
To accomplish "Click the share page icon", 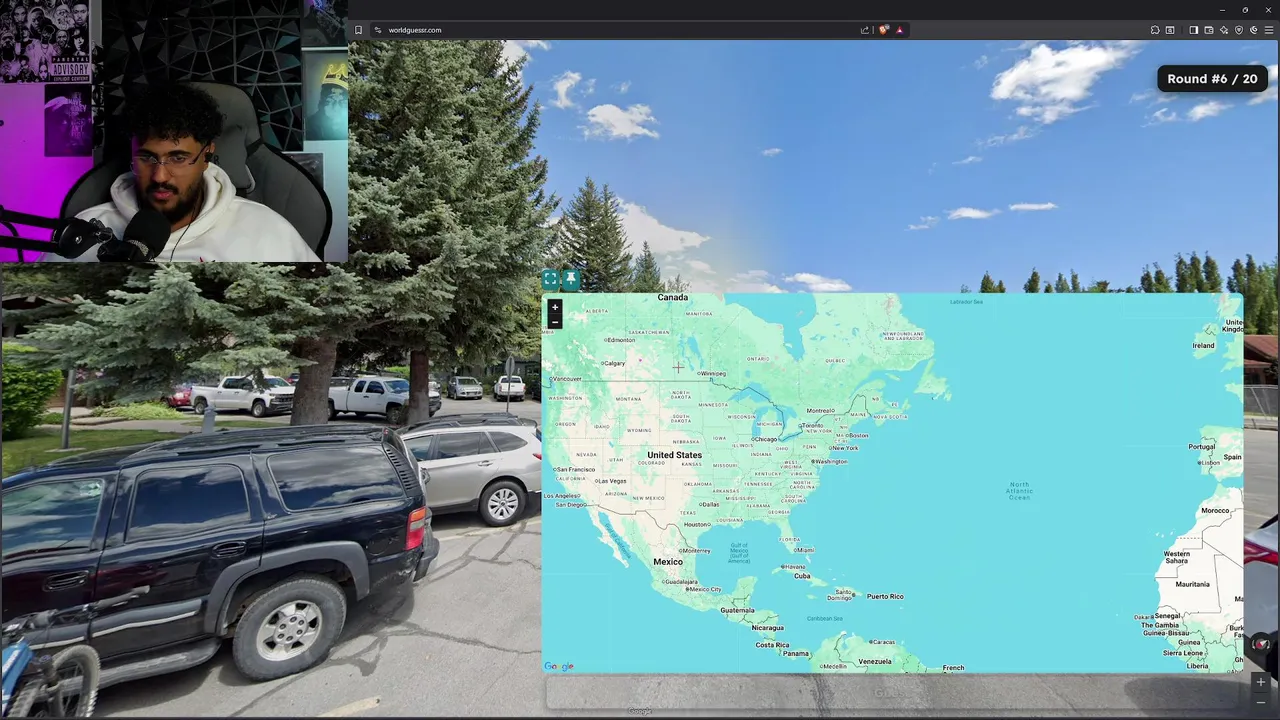I will pos(865,30).
